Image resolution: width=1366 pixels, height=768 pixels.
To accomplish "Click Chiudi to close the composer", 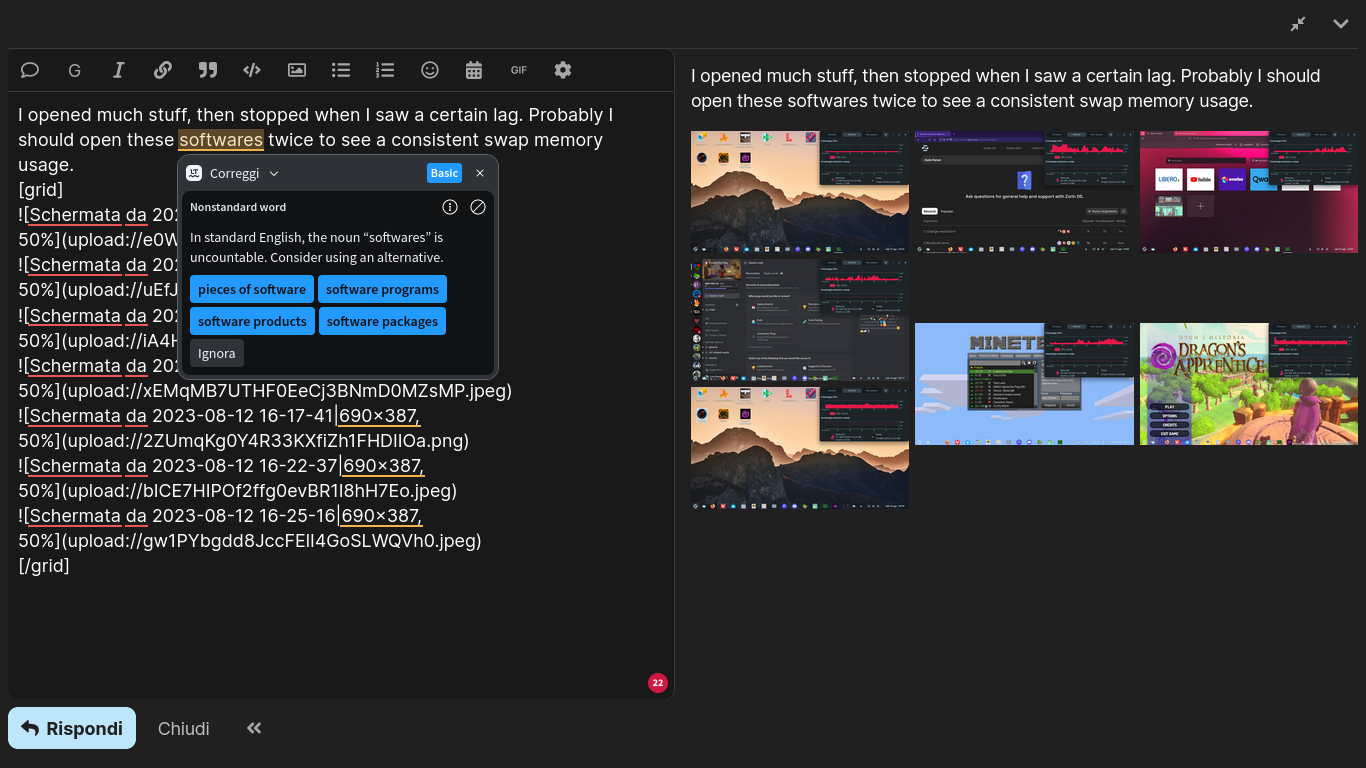I will tap(184, 728).
